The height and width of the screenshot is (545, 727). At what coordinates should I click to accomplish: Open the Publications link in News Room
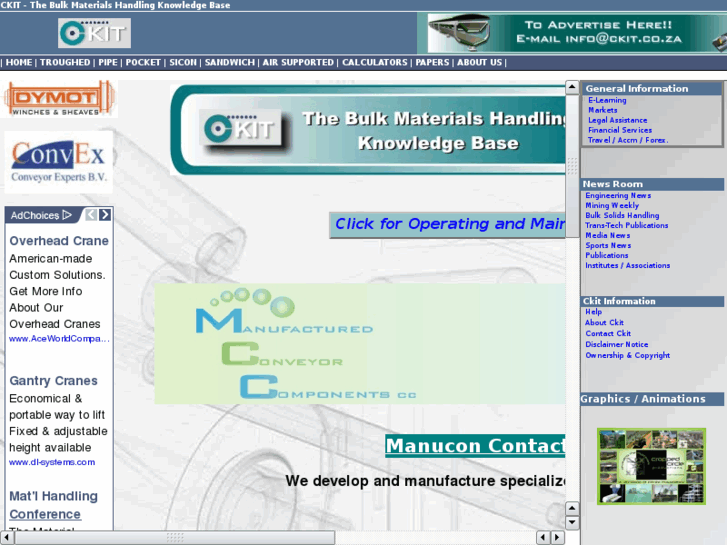click(606, 255)
